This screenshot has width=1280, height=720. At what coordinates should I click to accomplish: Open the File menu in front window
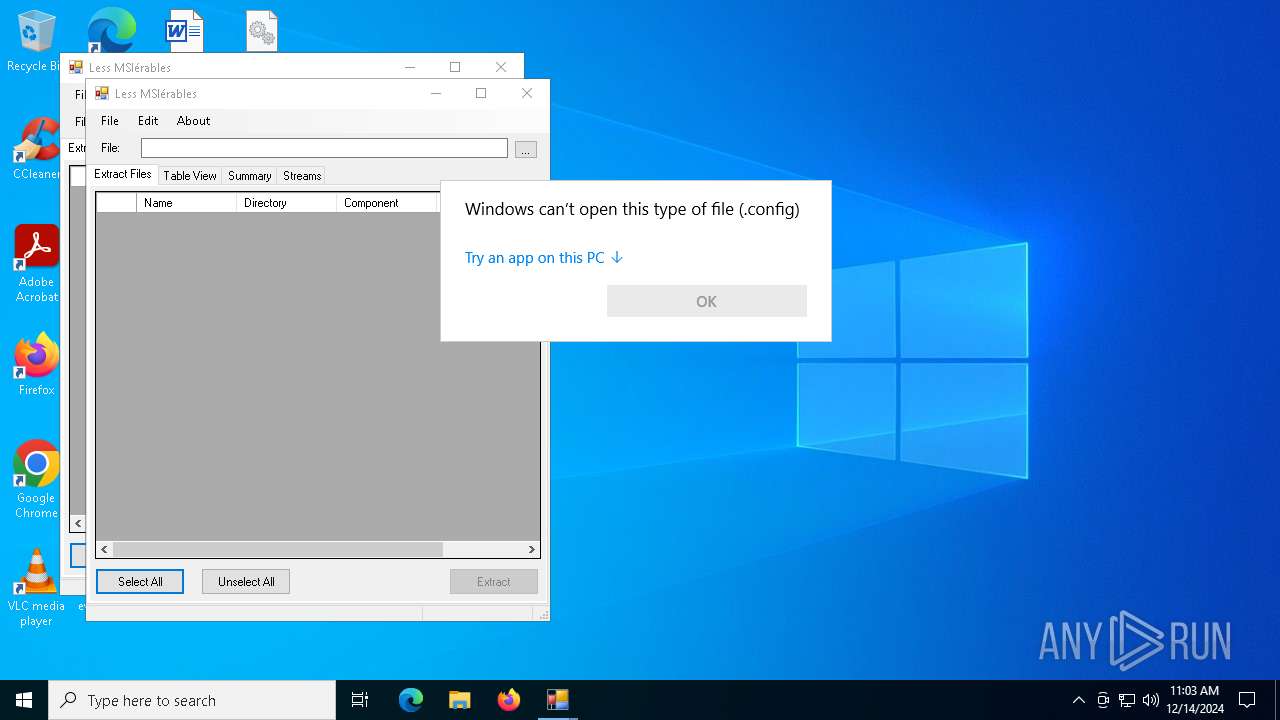tap(110, 120)
